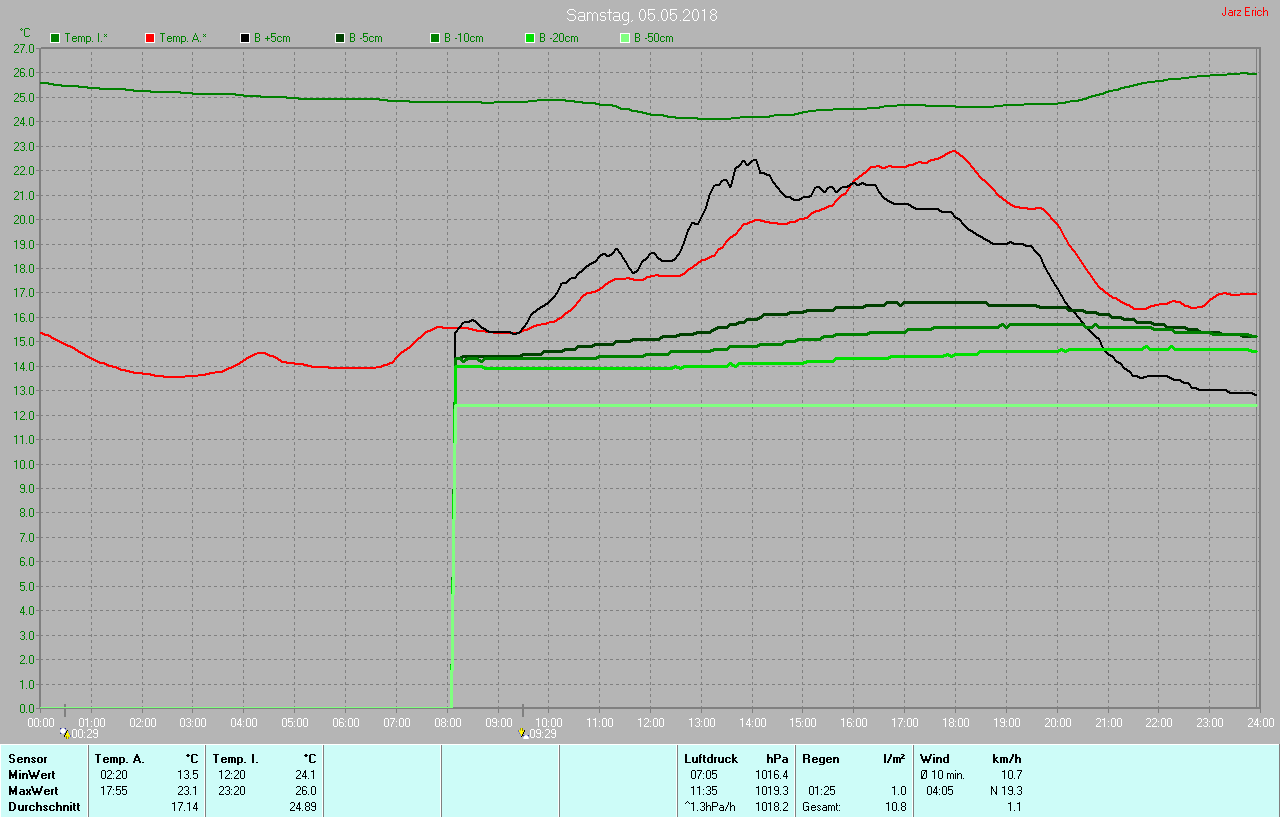
Task: Click the '04:05' wind time cell
Action: 940,791
